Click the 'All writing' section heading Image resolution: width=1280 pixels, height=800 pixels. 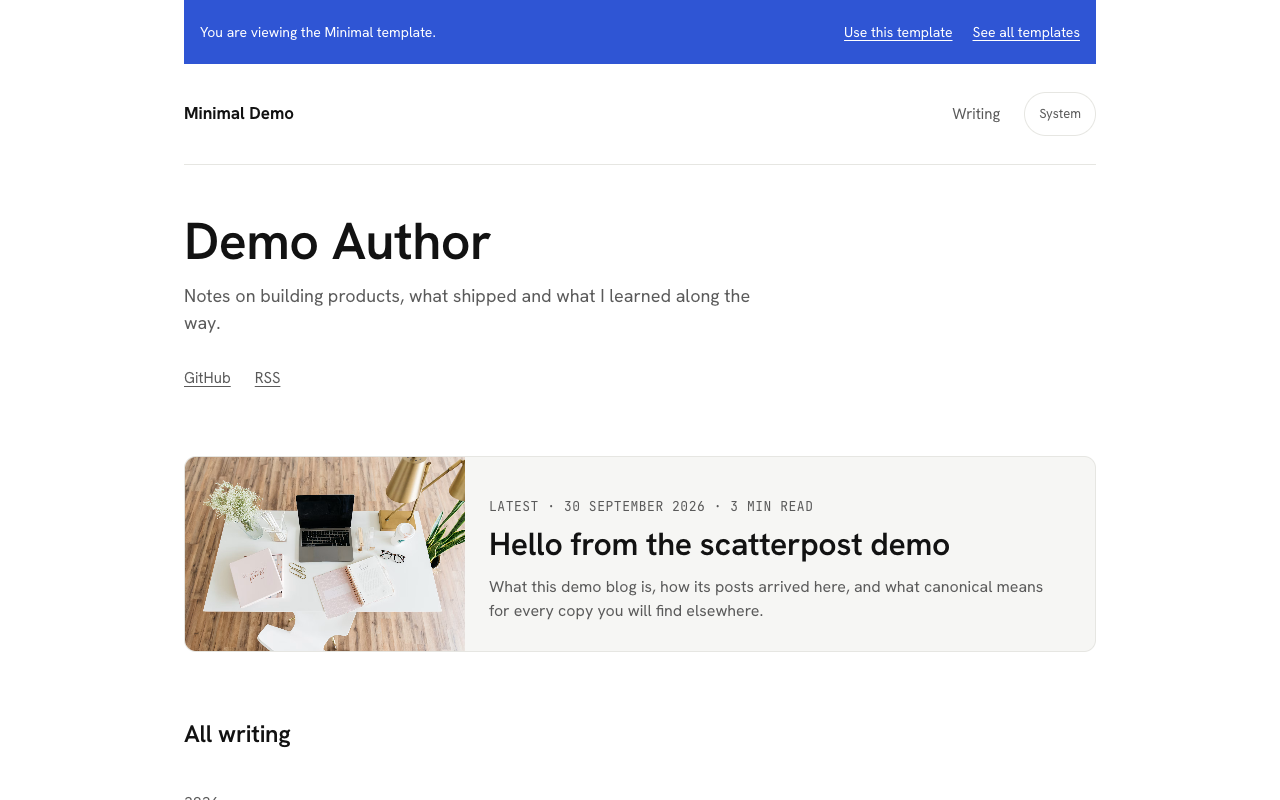point(237,734)
